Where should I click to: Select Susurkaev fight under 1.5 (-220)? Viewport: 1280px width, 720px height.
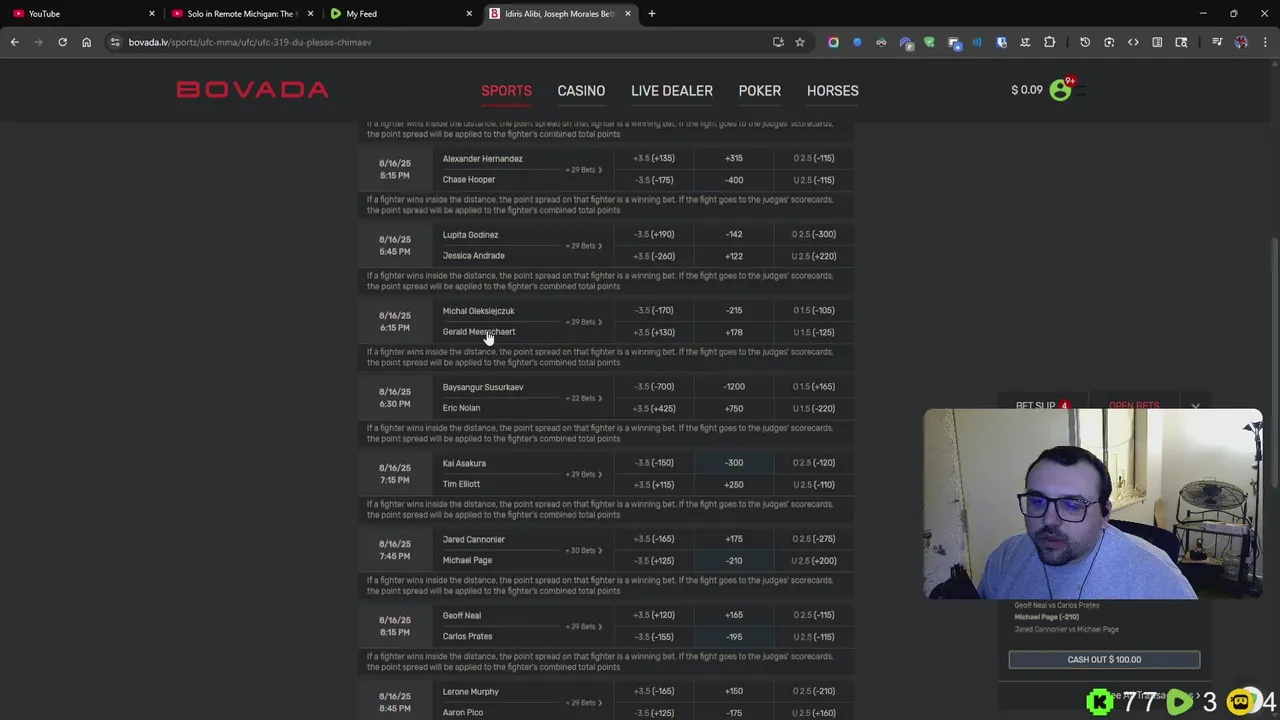[x=814, y=408]
